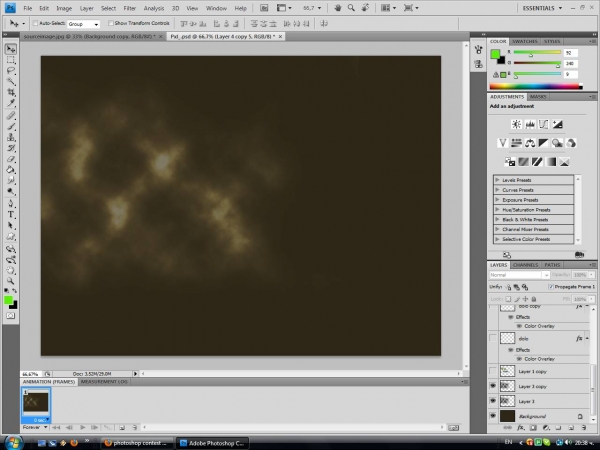Add a Levels adjustment
Screen dimensions: 600x450
pos(530,124)
